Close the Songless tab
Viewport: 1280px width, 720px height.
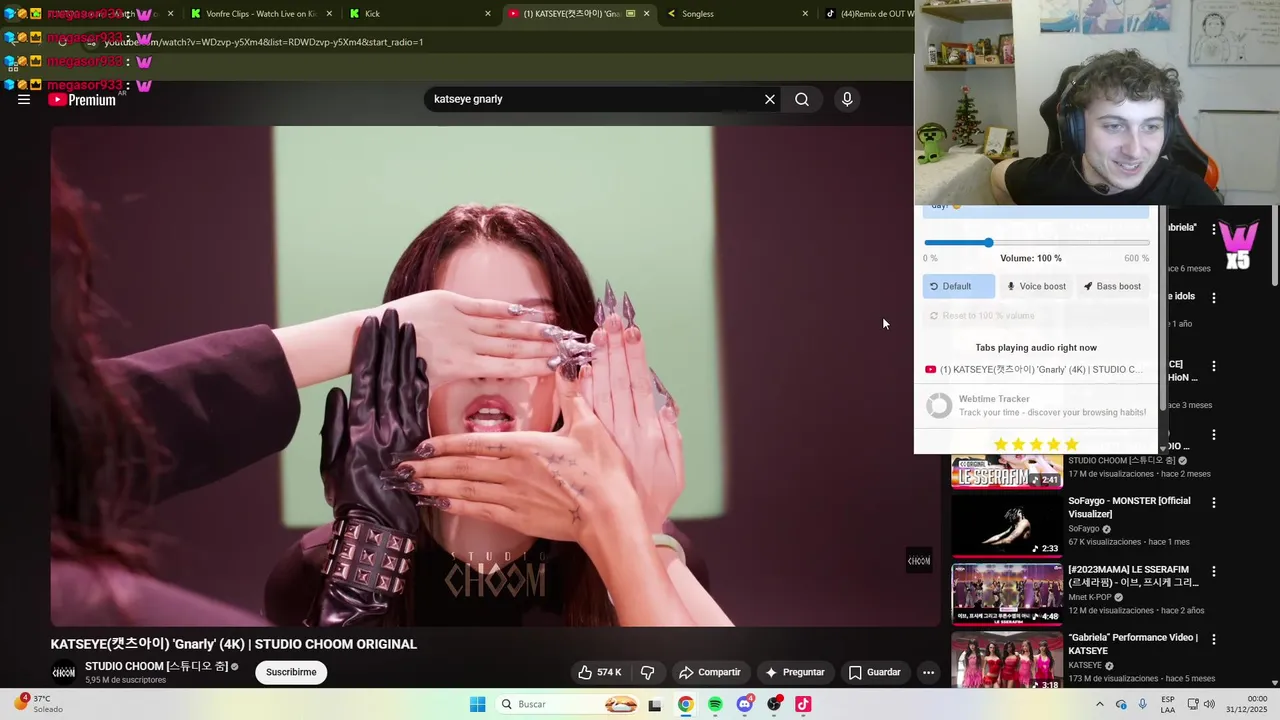click(x=805, y=14)
